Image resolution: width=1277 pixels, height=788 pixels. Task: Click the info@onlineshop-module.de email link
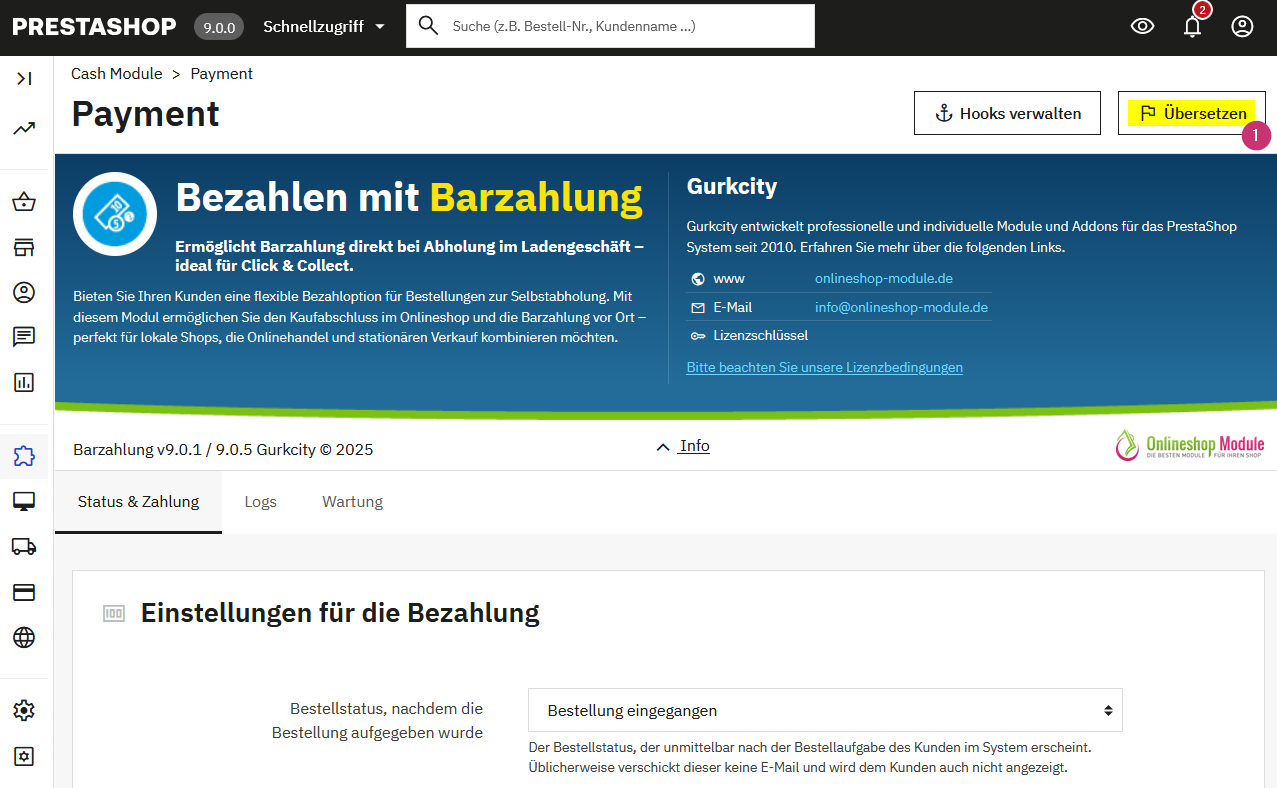tap(901, 307)
